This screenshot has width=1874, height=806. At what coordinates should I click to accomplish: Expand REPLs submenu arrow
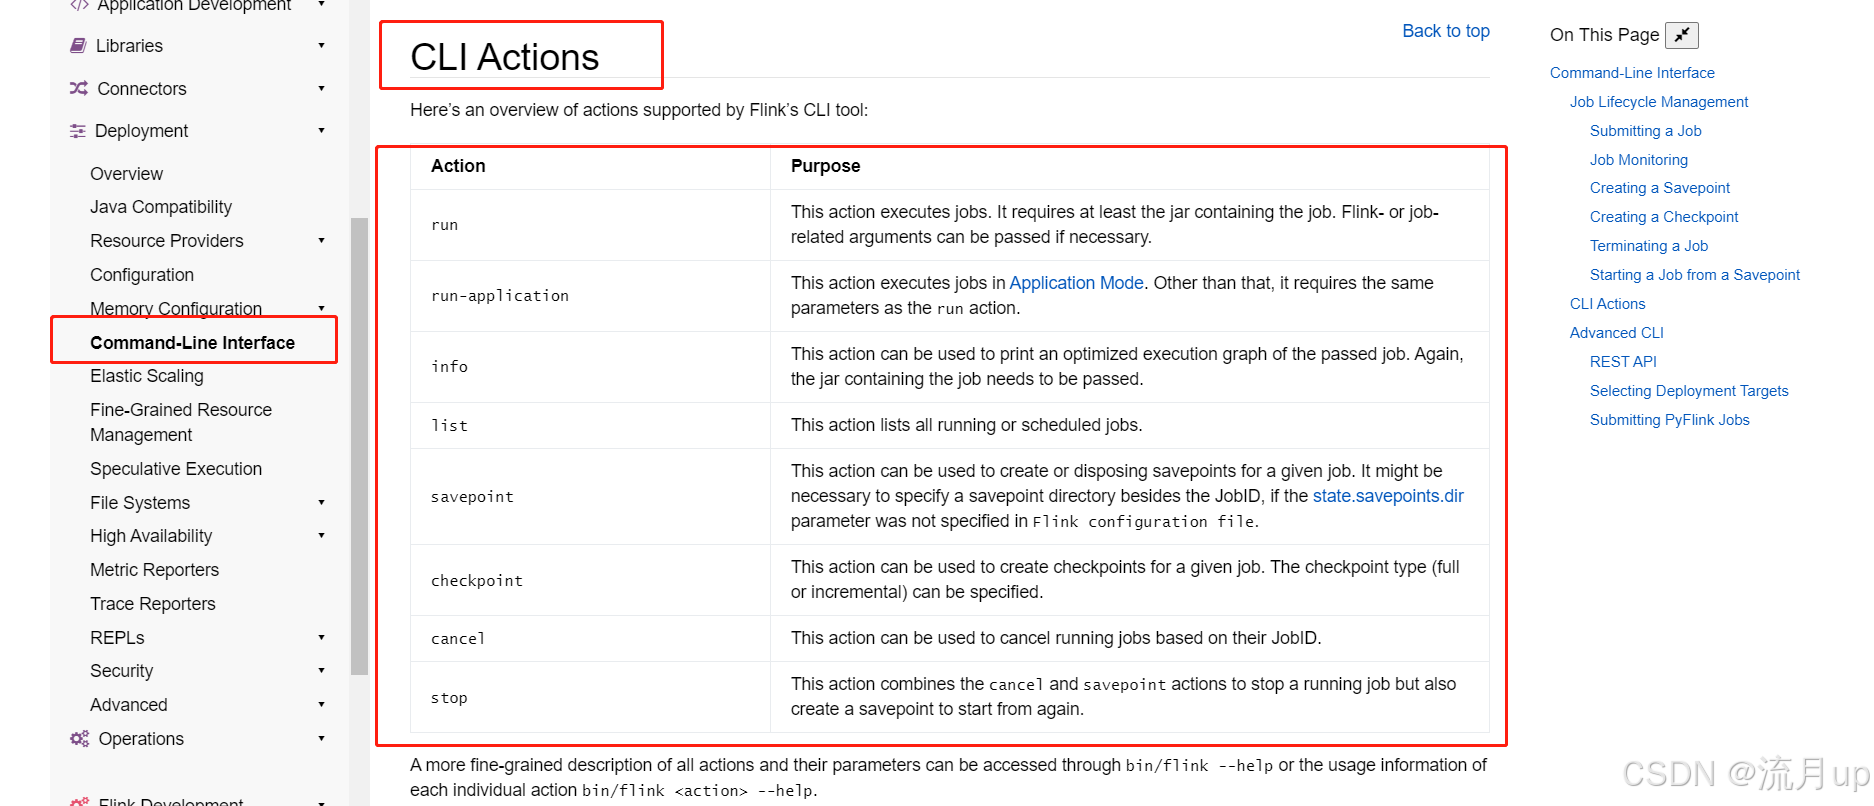(x=321, y=638)
